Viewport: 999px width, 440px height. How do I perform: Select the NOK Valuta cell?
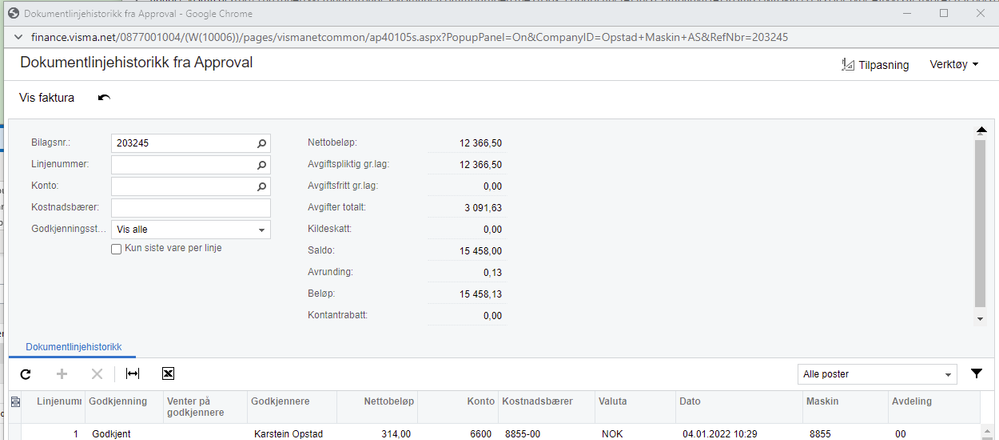click(635, 434)
